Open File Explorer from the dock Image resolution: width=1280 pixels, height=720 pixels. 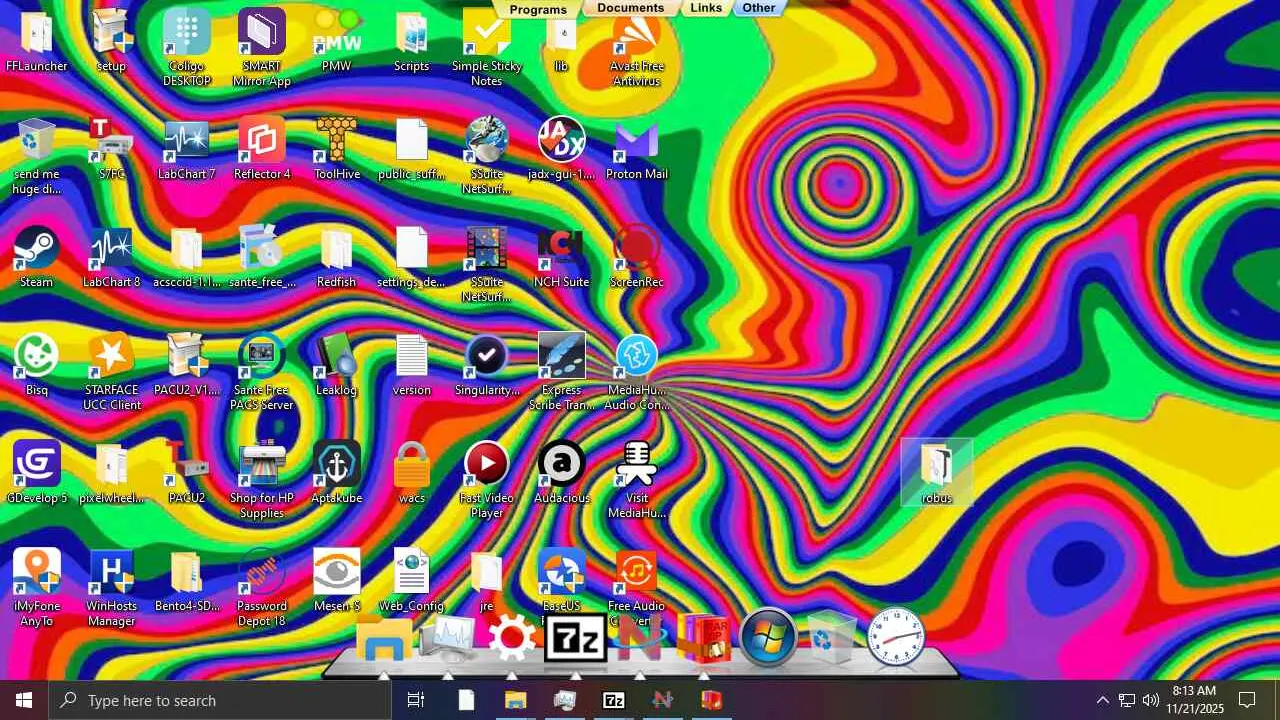(384, 638)
